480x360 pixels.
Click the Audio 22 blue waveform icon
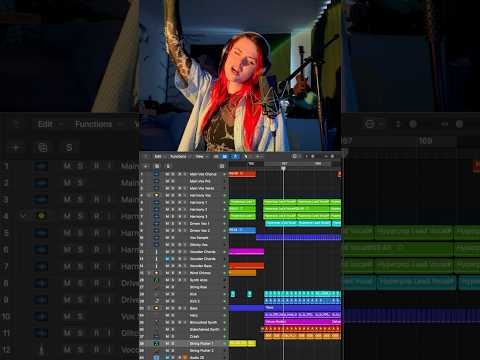(x=156, y=357)
